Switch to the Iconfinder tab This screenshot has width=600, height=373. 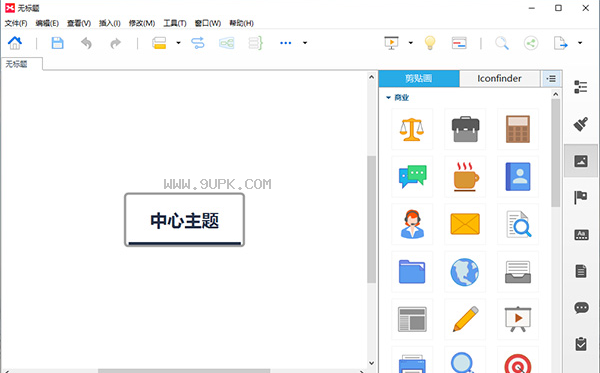click(x=499, y=78)
